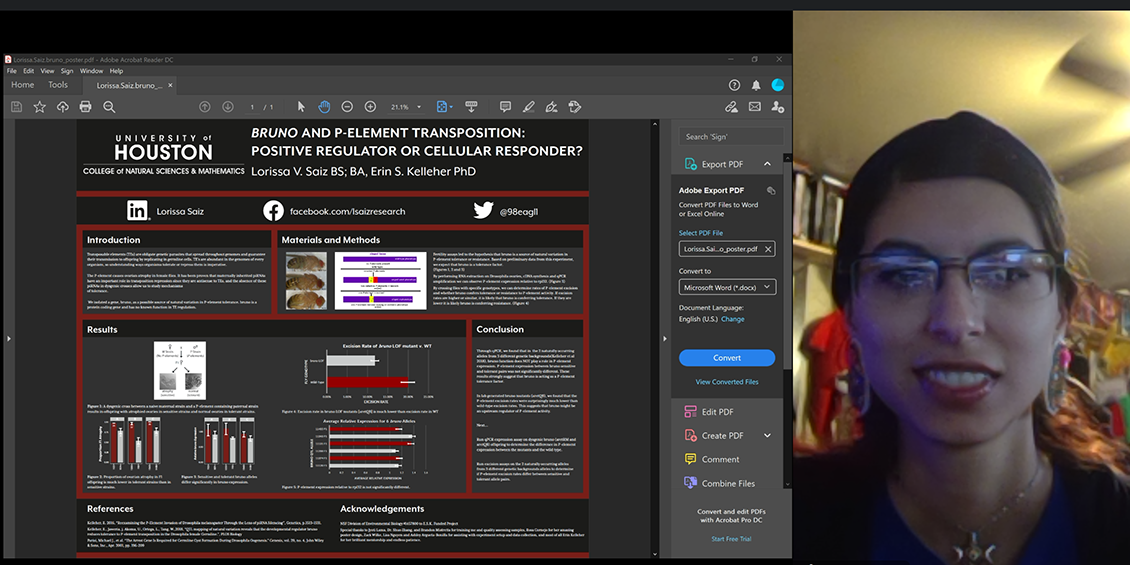Click the stamp tool icon
Screen dimensions: 1130x565
click(574, 107)
